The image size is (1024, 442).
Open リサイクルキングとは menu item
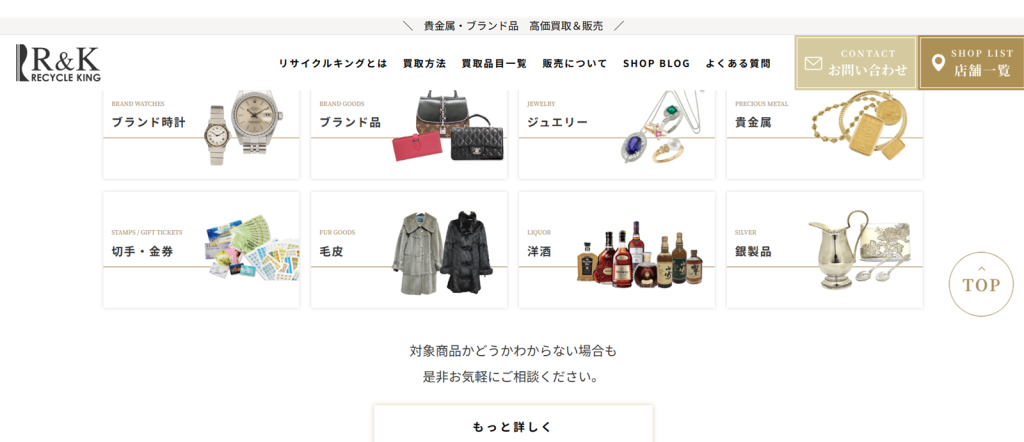pyautogui.click(x=333, y=63)
